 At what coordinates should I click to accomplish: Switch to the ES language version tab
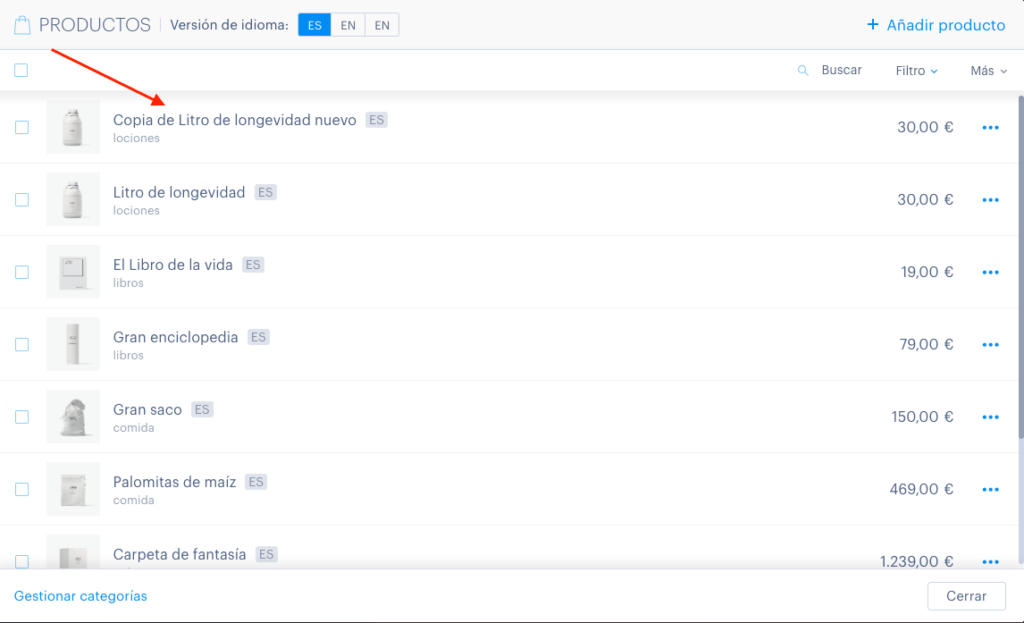[315, 25]
